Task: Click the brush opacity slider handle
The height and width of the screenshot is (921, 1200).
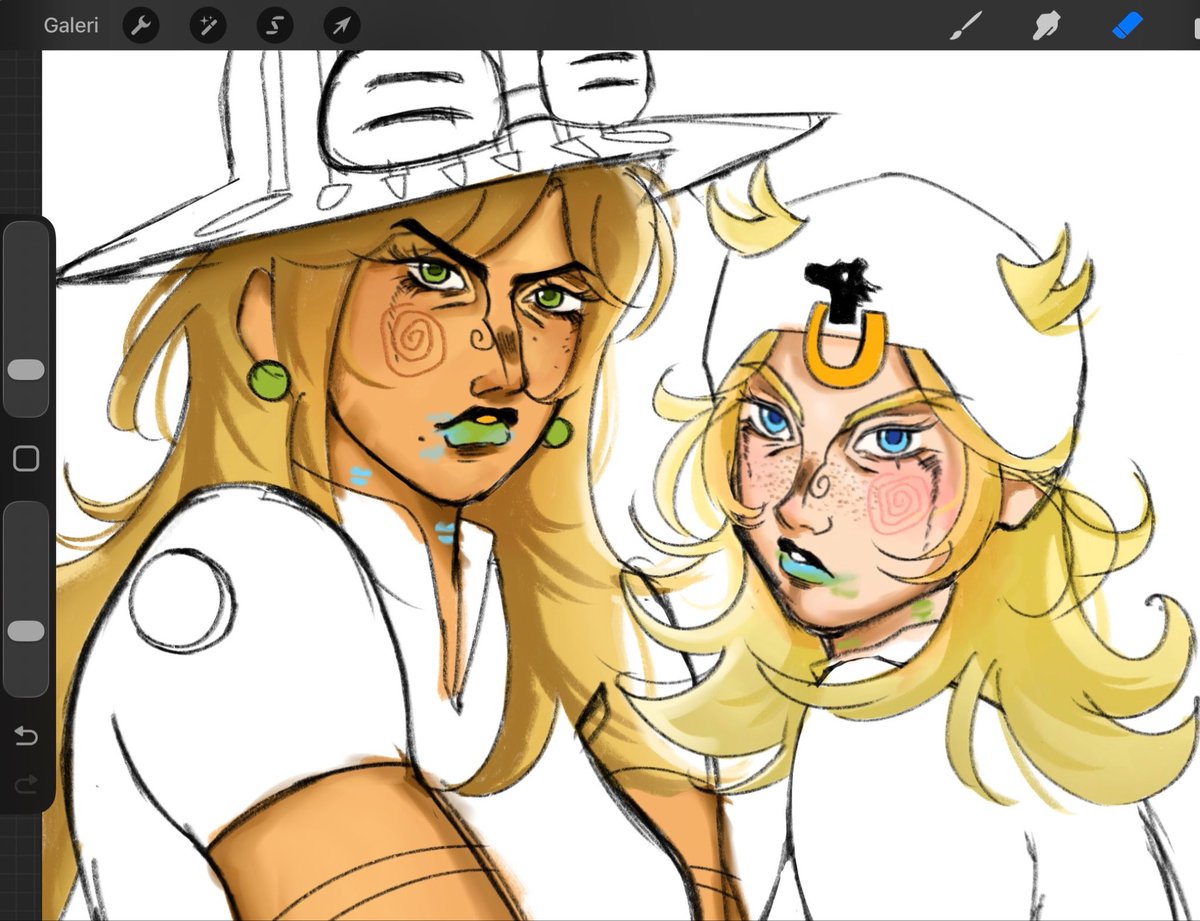Action: click(26, 631)
